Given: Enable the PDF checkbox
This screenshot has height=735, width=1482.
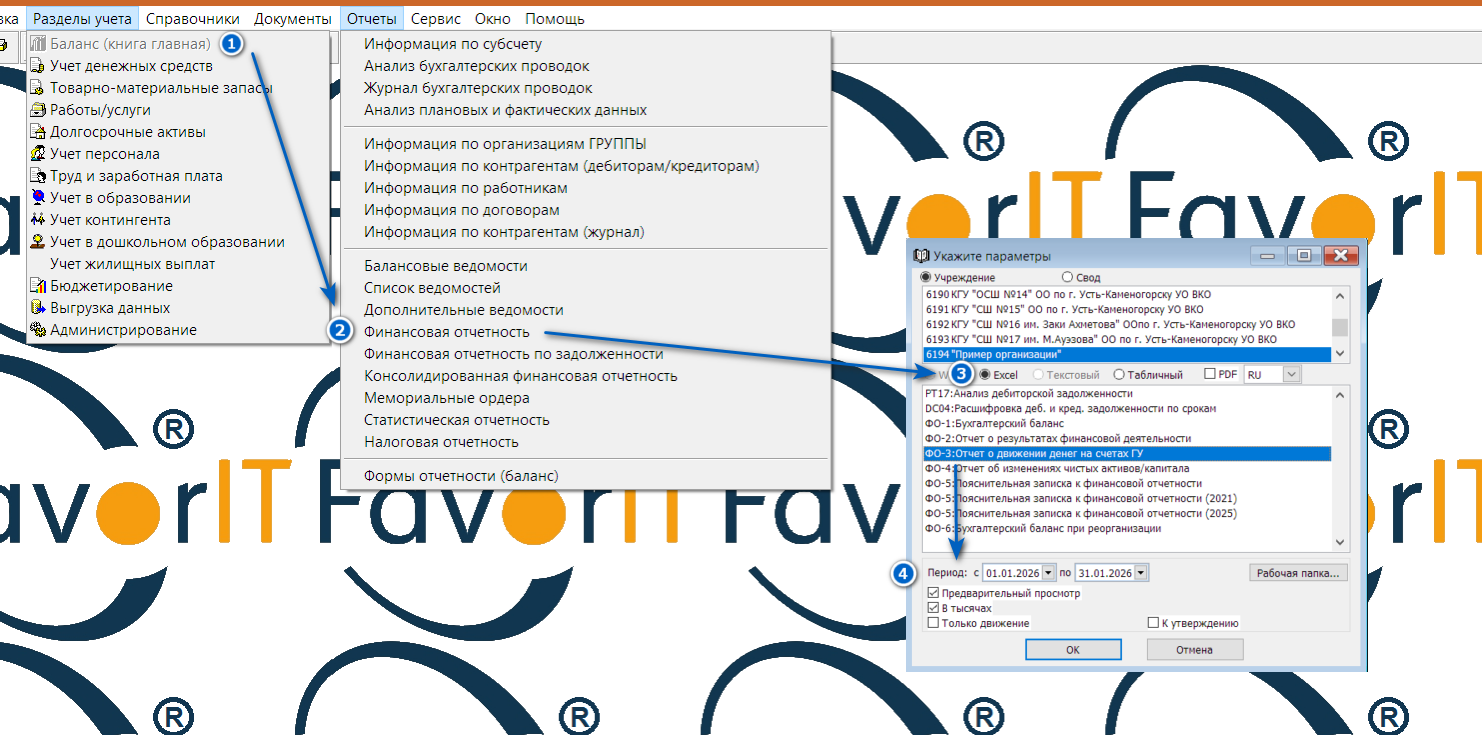Looking at the screenshot, I should pos(1211,375).
